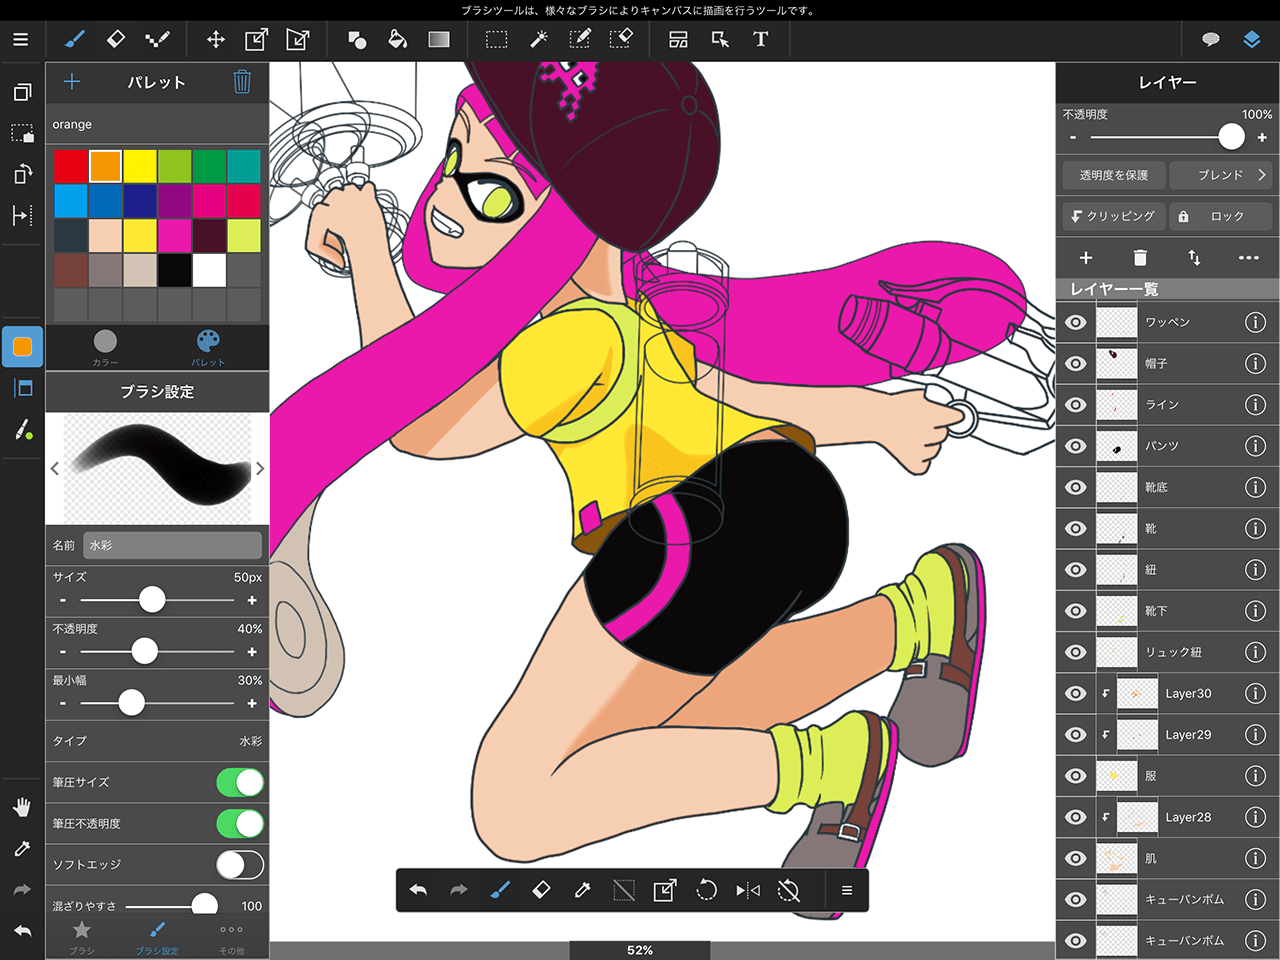Select the orange swatch in the palette
Image resolution: width=1280 pixels, height=960 pixels.
105,165
